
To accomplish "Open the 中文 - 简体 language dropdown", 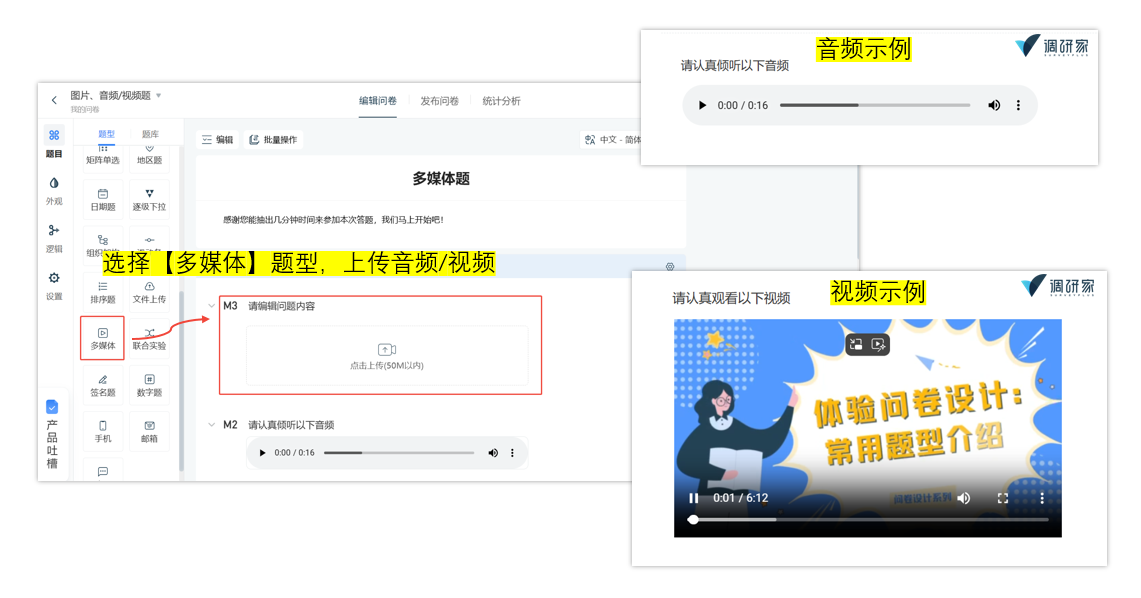I will pos(612,140).
